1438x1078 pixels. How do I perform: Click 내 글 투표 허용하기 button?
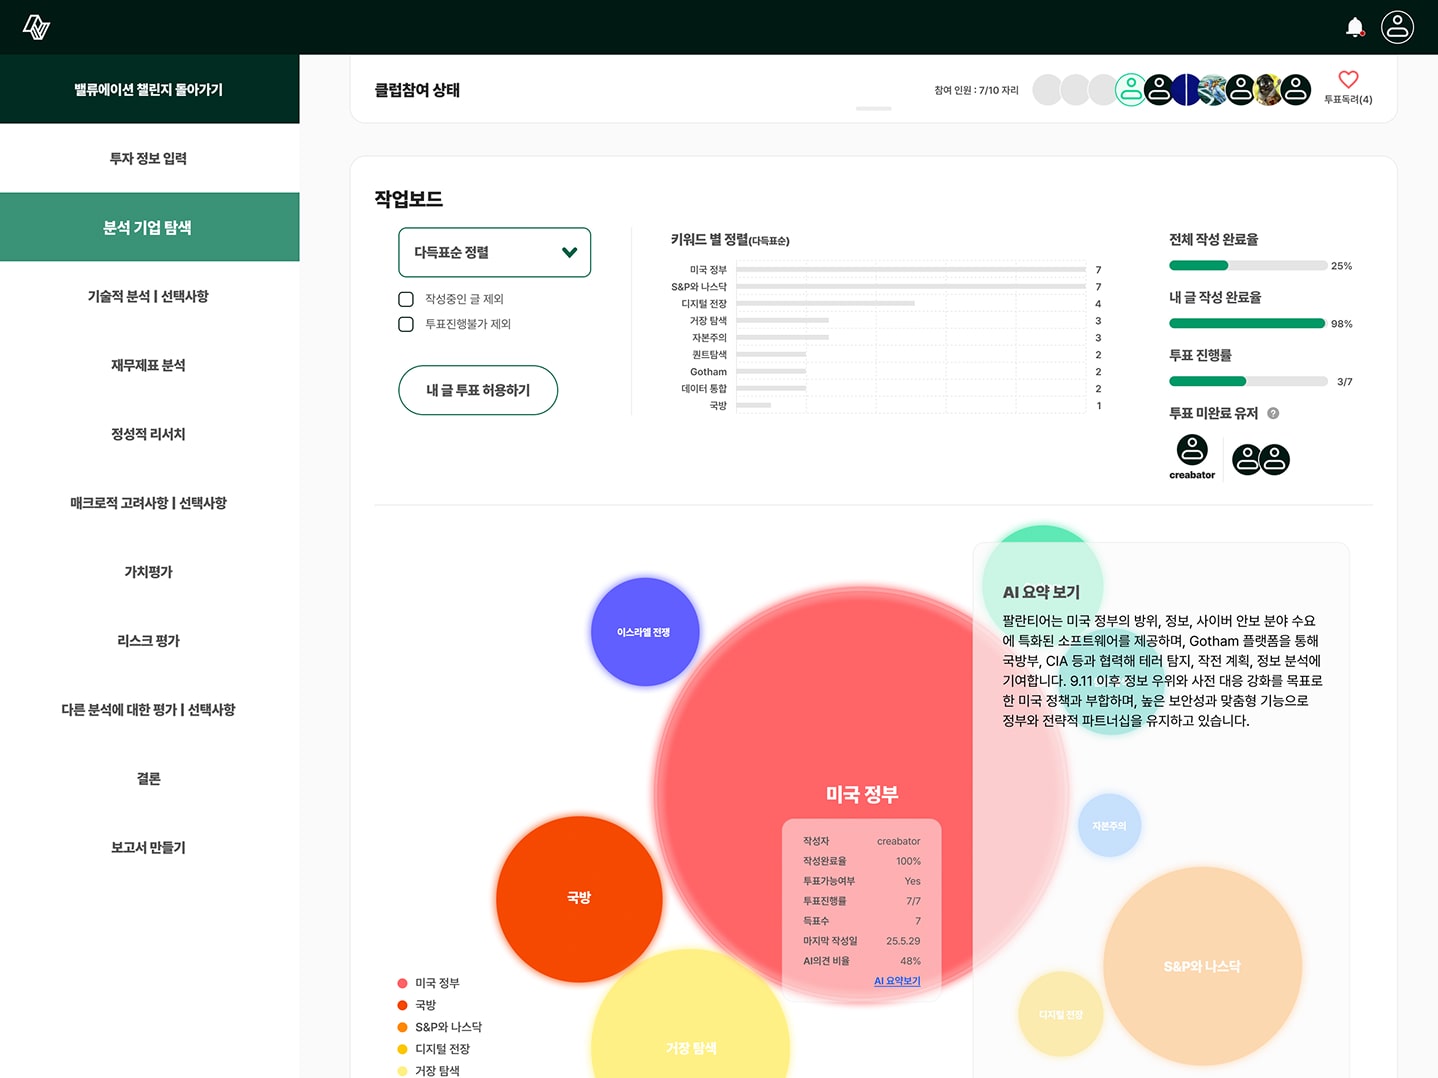coord(478,390)
